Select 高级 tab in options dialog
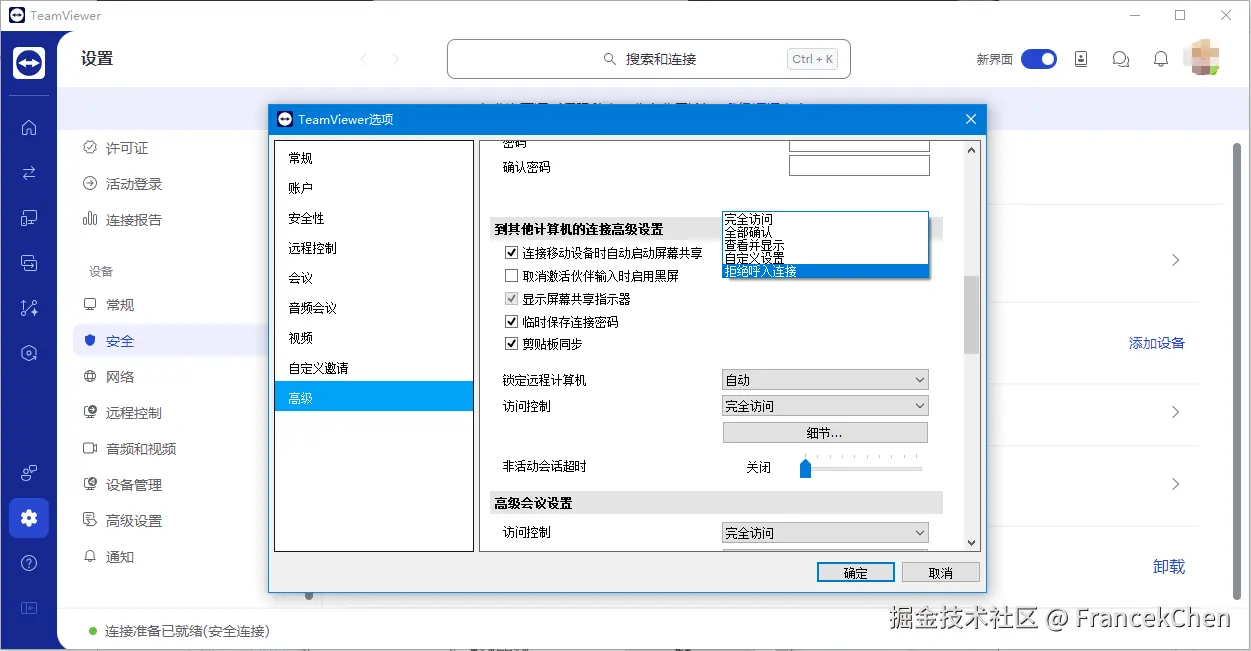1251x651 pixels. (x=373, y=398)
